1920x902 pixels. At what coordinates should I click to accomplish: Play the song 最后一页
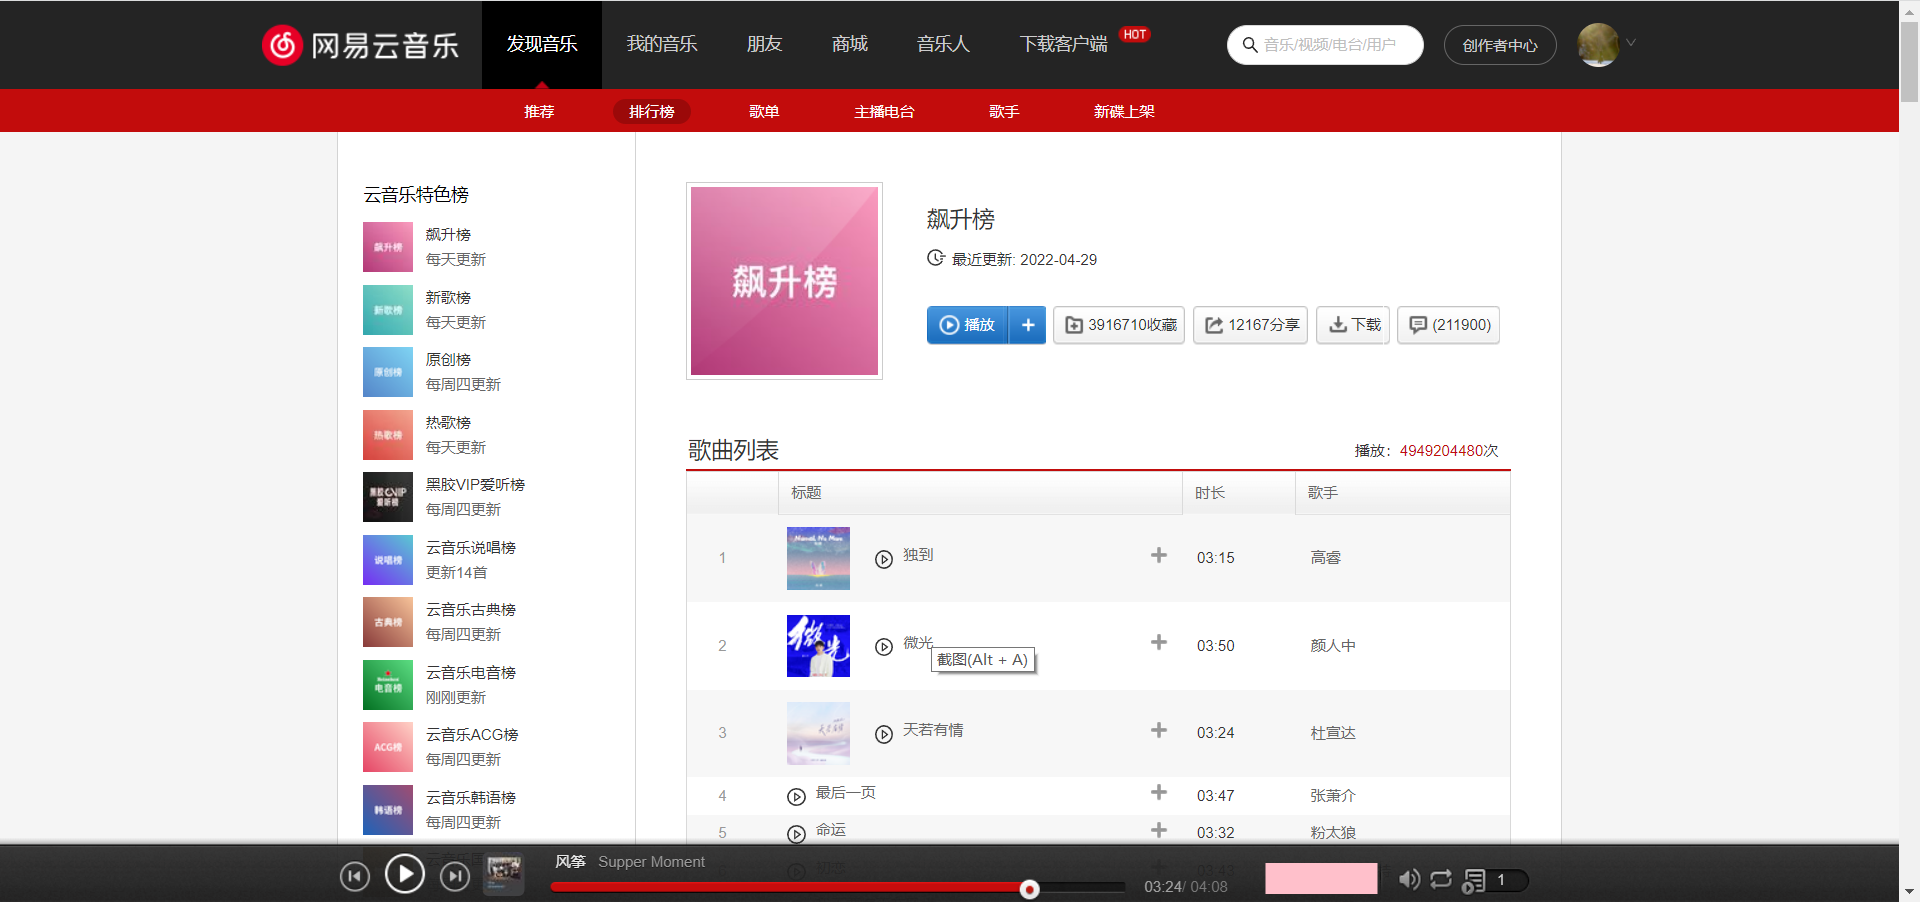(x=797, y=797)
